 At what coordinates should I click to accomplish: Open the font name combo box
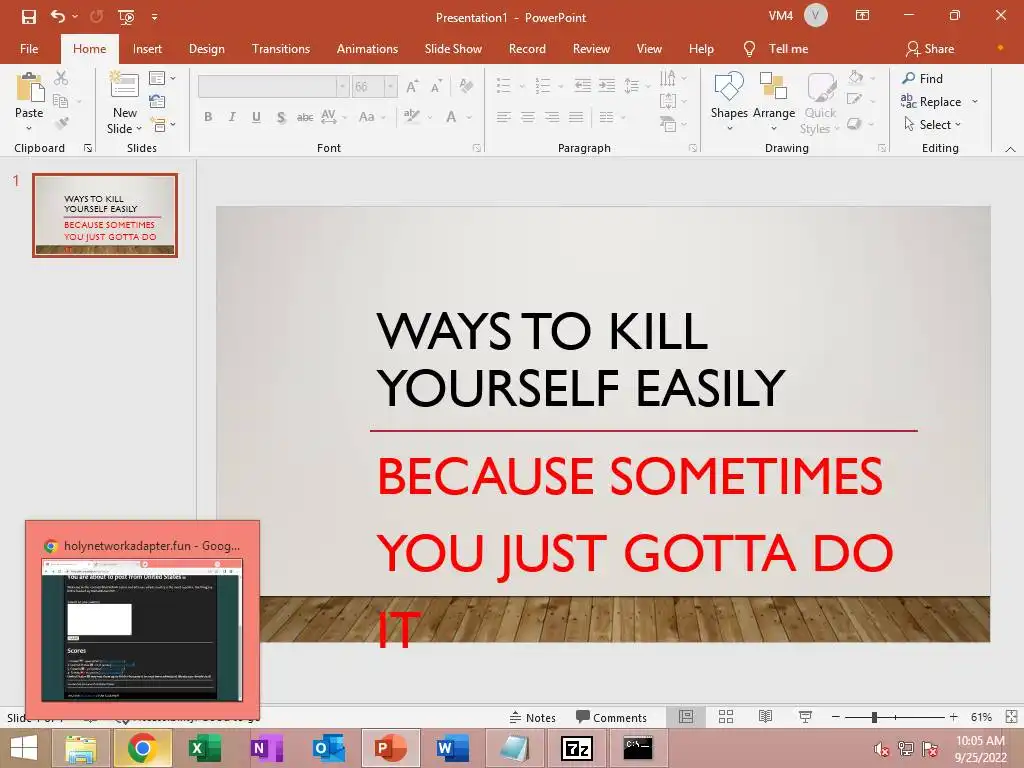[273, 86]
